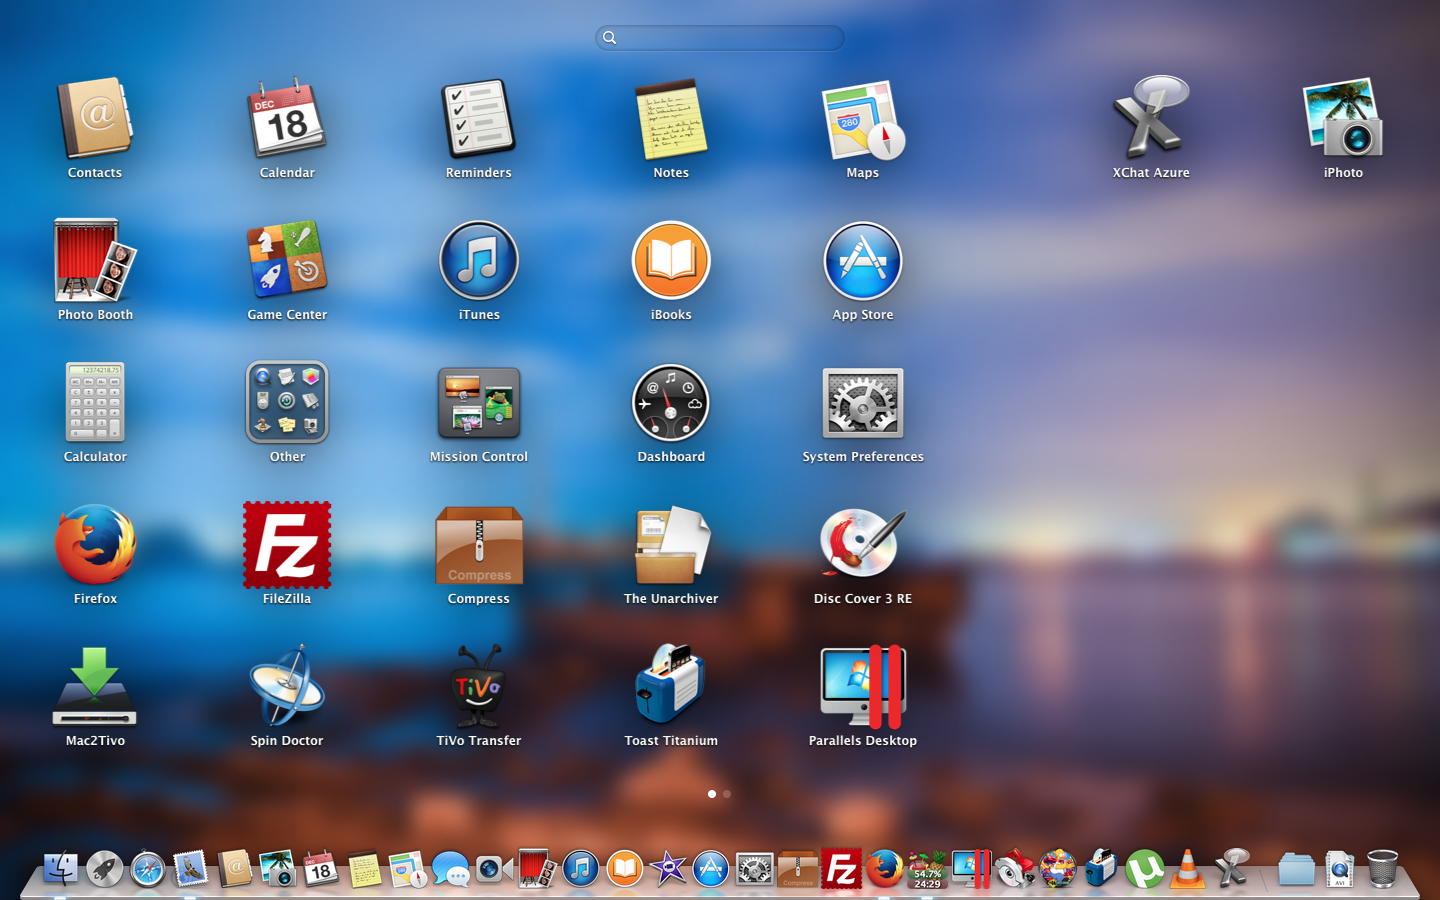Expand the Other apps folder
The height and width of the screenshot is (900, 1440).
[287, 402]
